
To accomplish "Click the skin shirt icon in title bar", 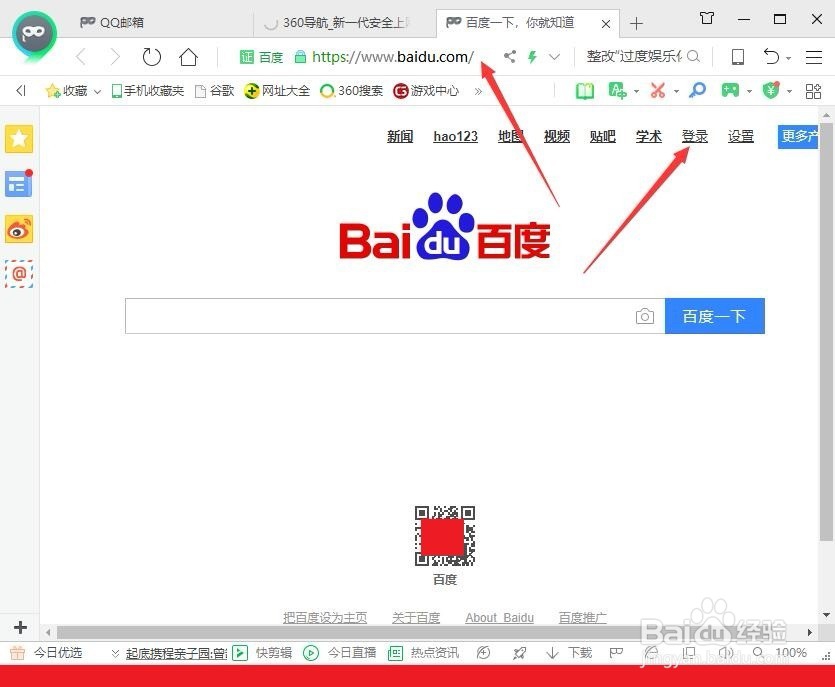I will click(707, 19).
